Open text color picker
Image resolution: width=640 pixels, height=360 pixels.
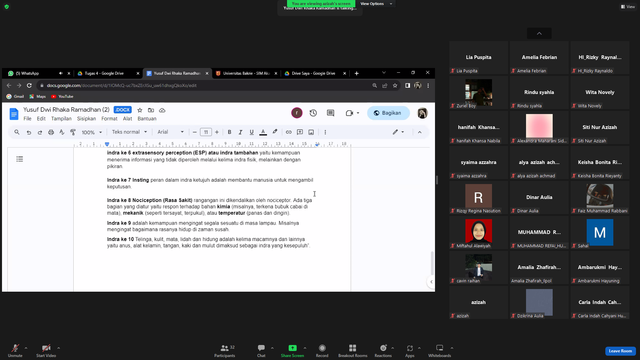263,132
